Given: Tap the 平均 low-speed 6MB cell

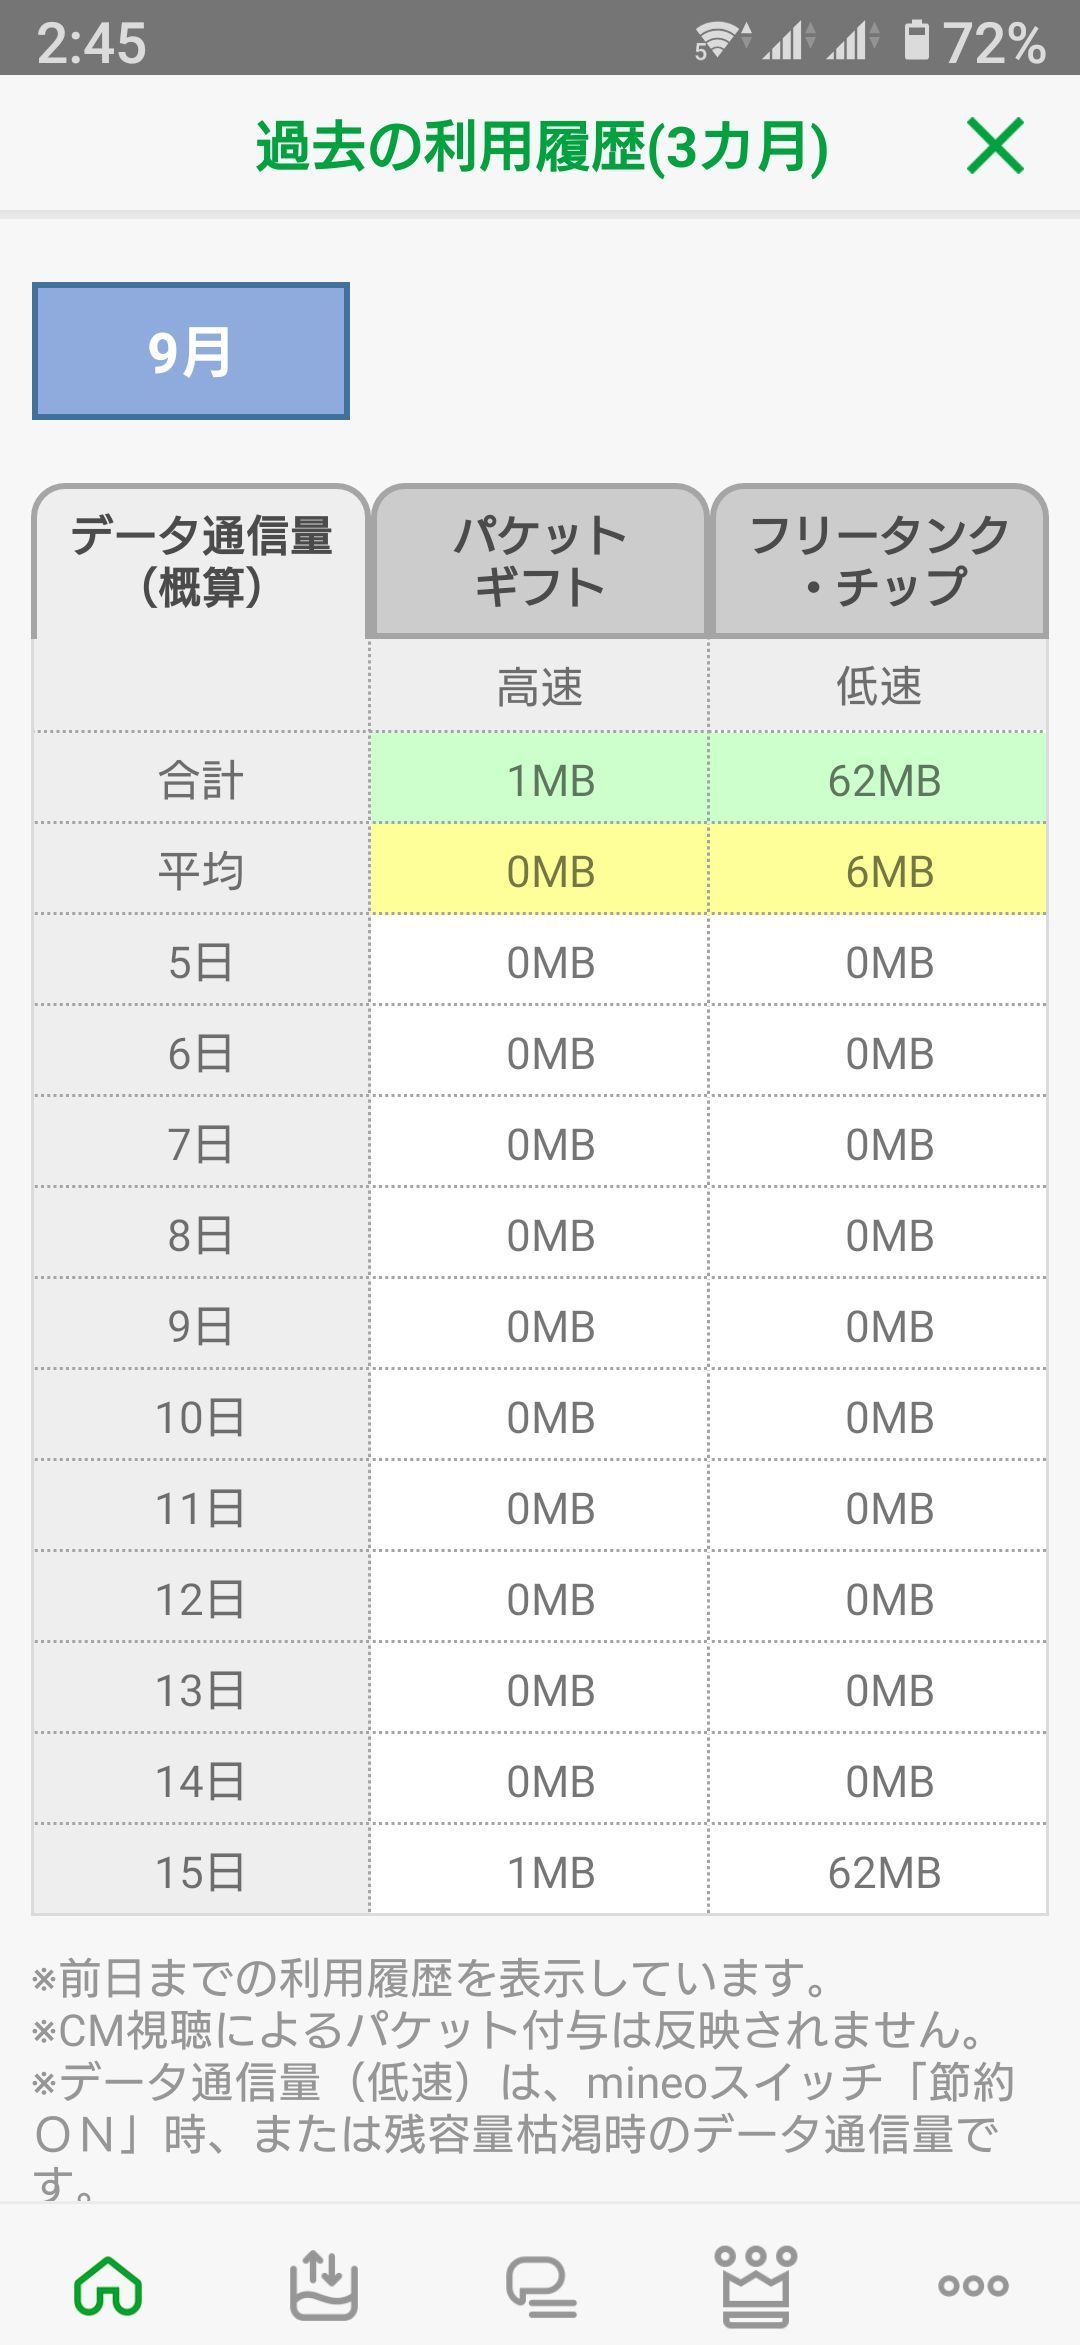Looking at the screenshot, I should [879, 871].
